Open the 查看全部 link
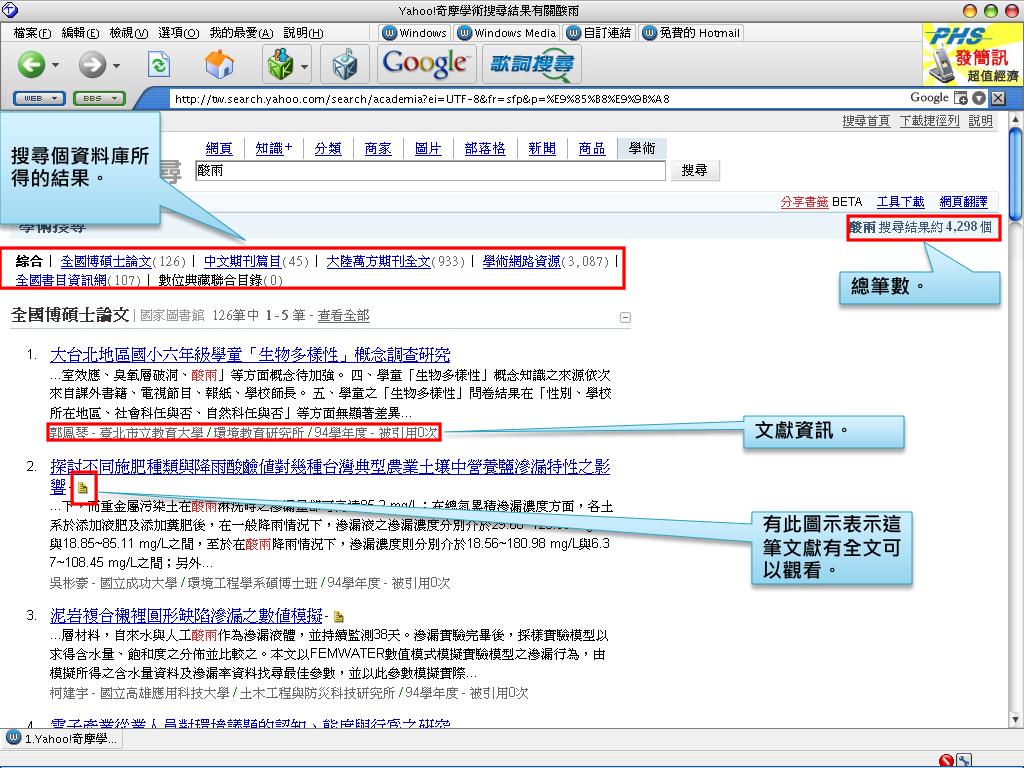 tap(344, 315)
